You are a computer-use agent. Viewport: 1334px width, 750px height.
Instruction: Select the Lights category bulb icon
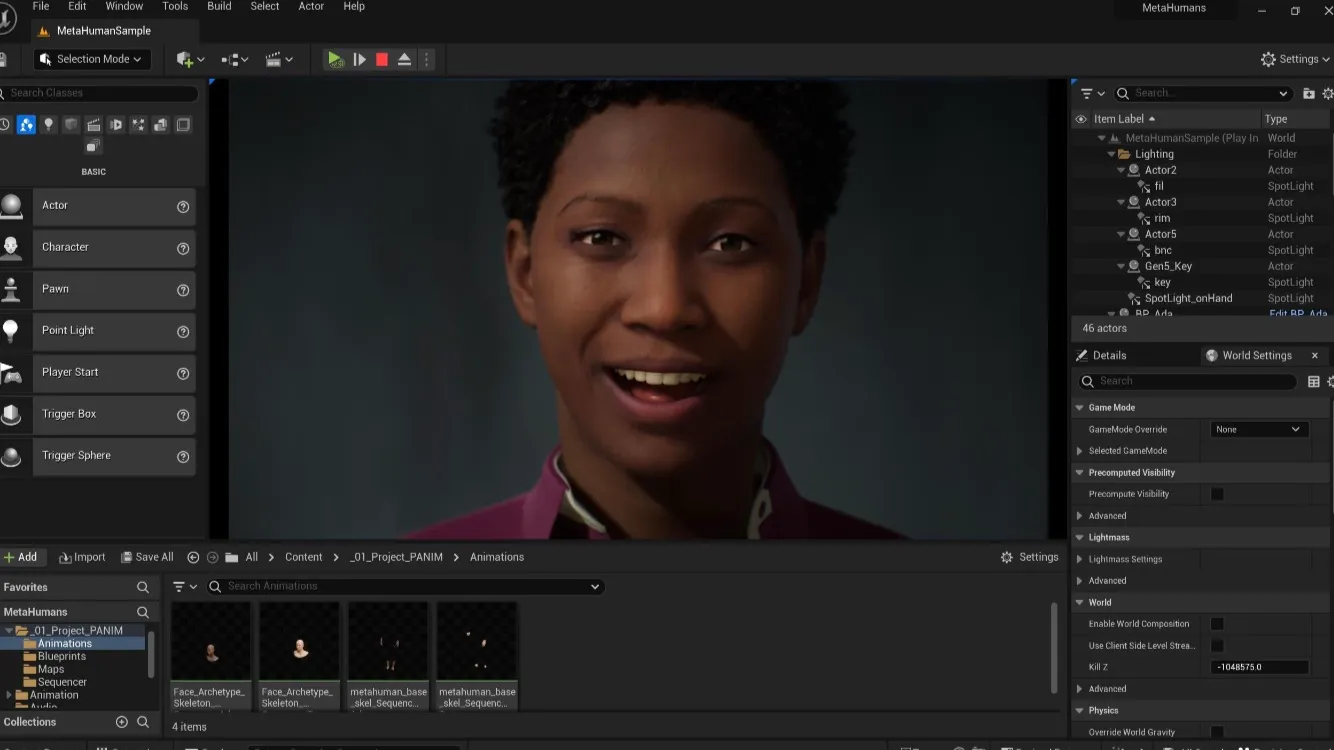[x=49, y=125]
